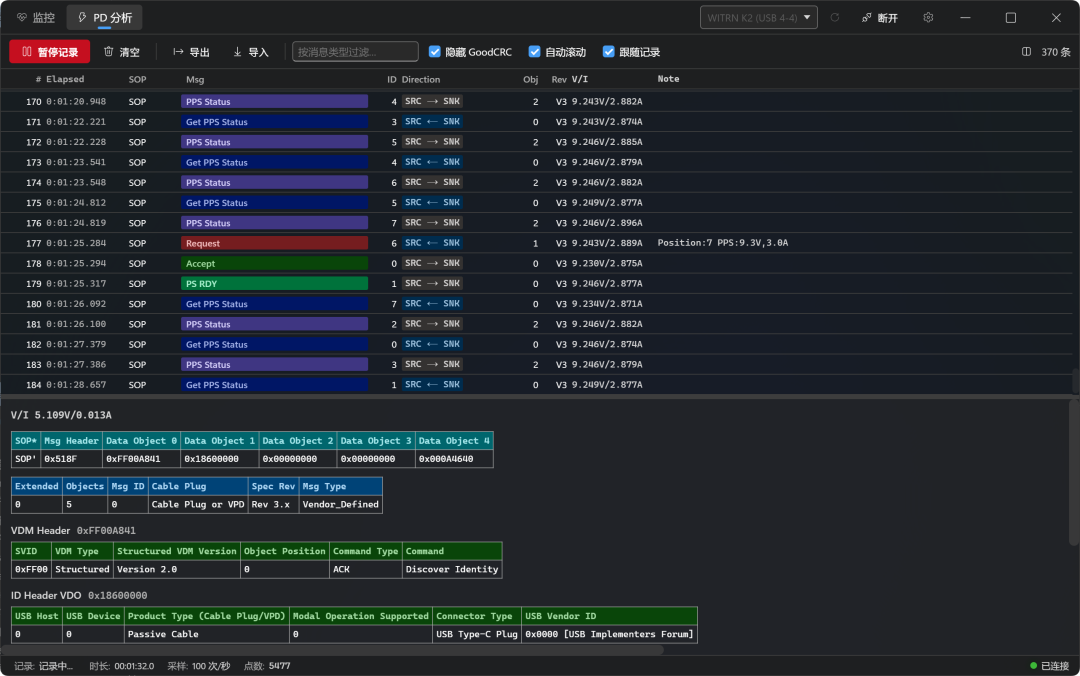Select Get PPS Status in row 171
Image resolution: width=1080 pixels, height=676 pixels.
tap(274, 122)
